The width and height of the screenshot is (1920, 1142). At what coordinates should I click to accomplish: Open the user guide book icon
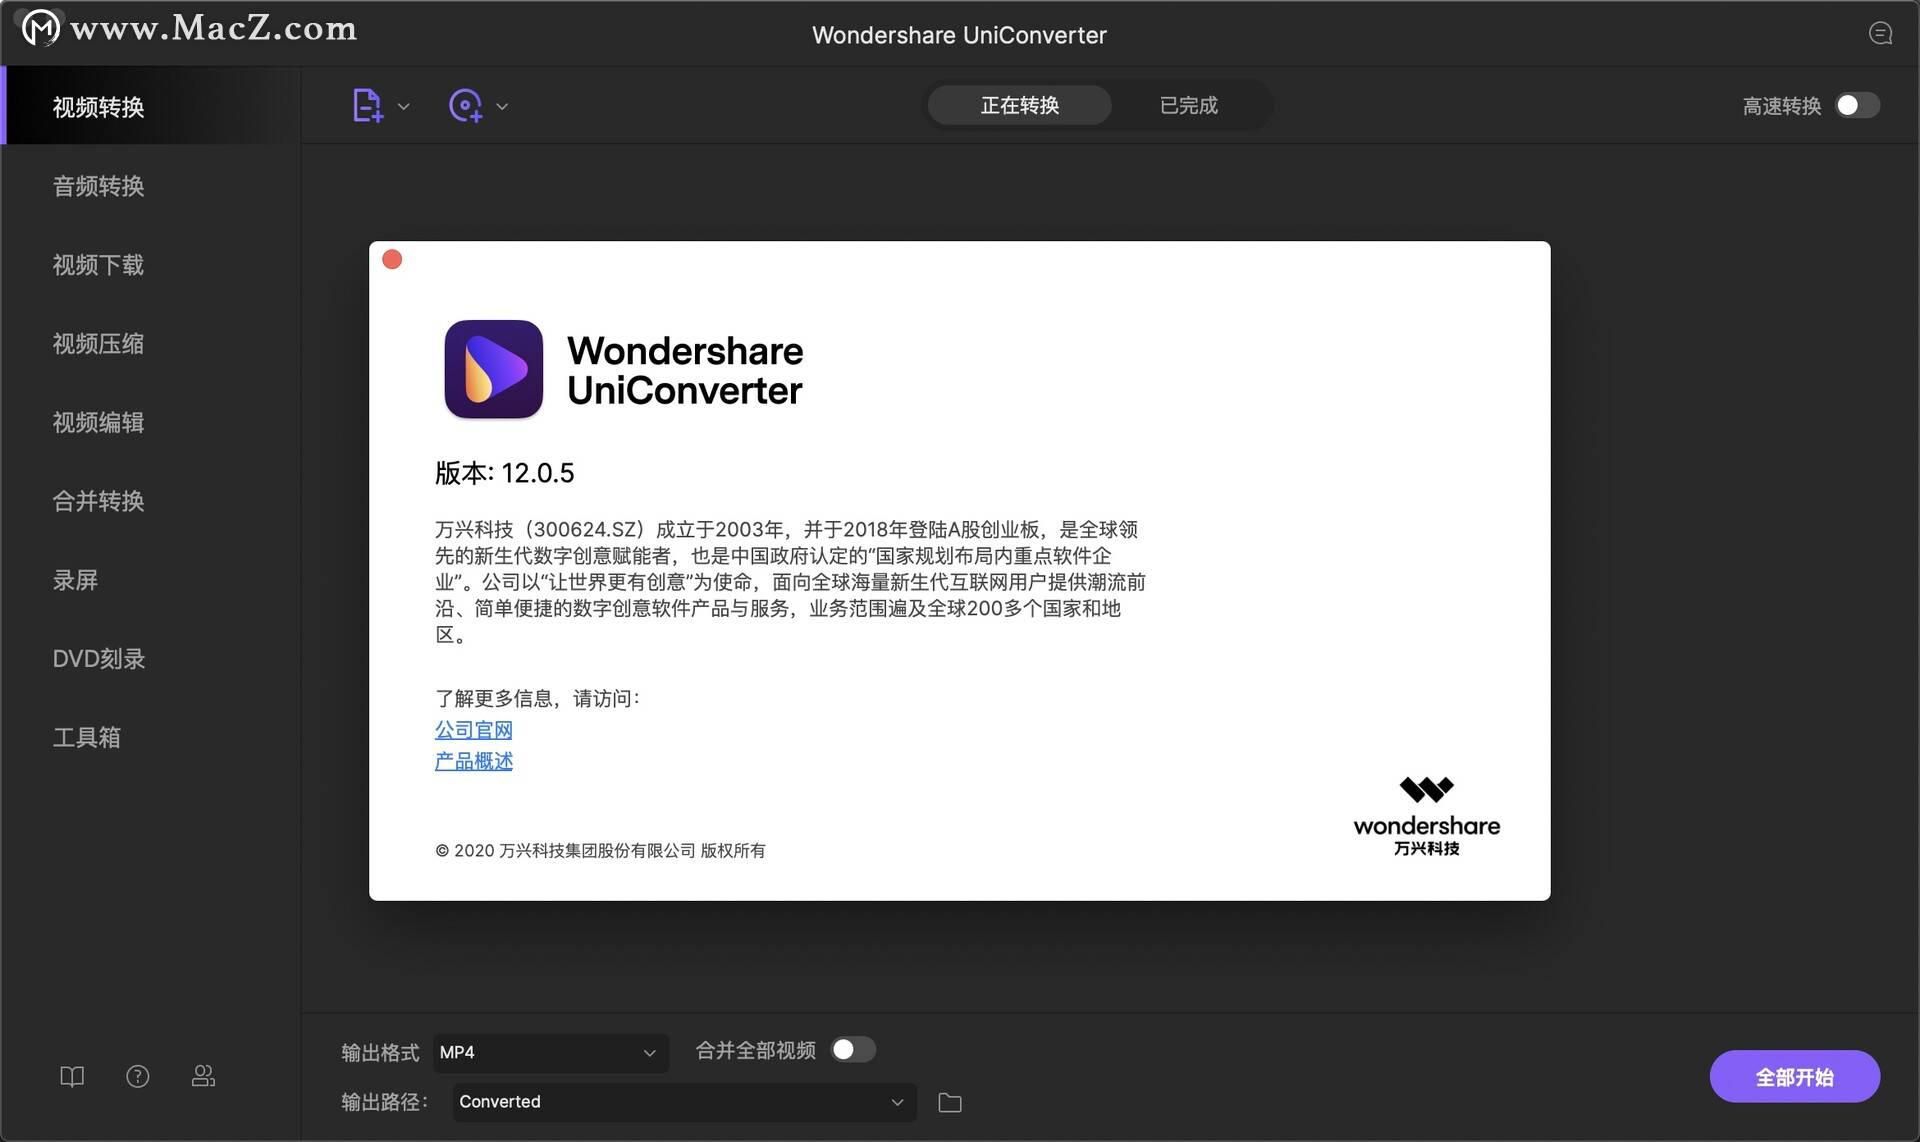pos(71,1076)
